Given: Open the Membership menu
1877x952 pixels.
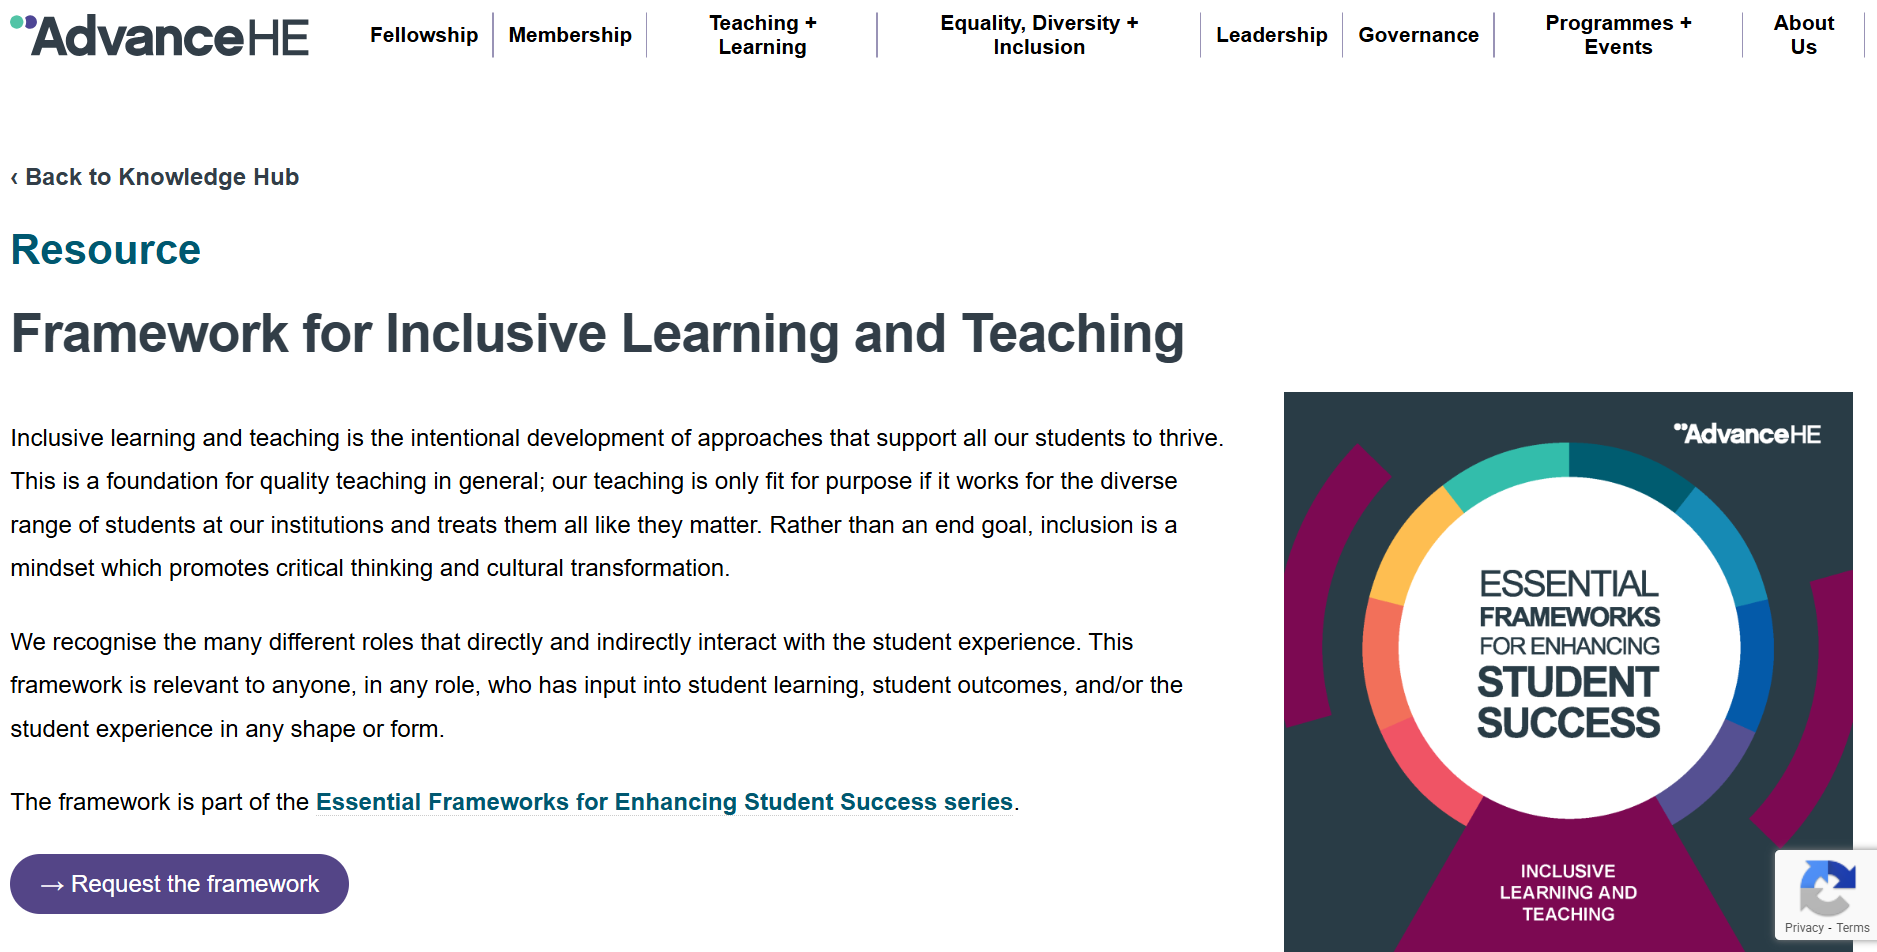Looking at the screenshot, I should click(569, 35).
